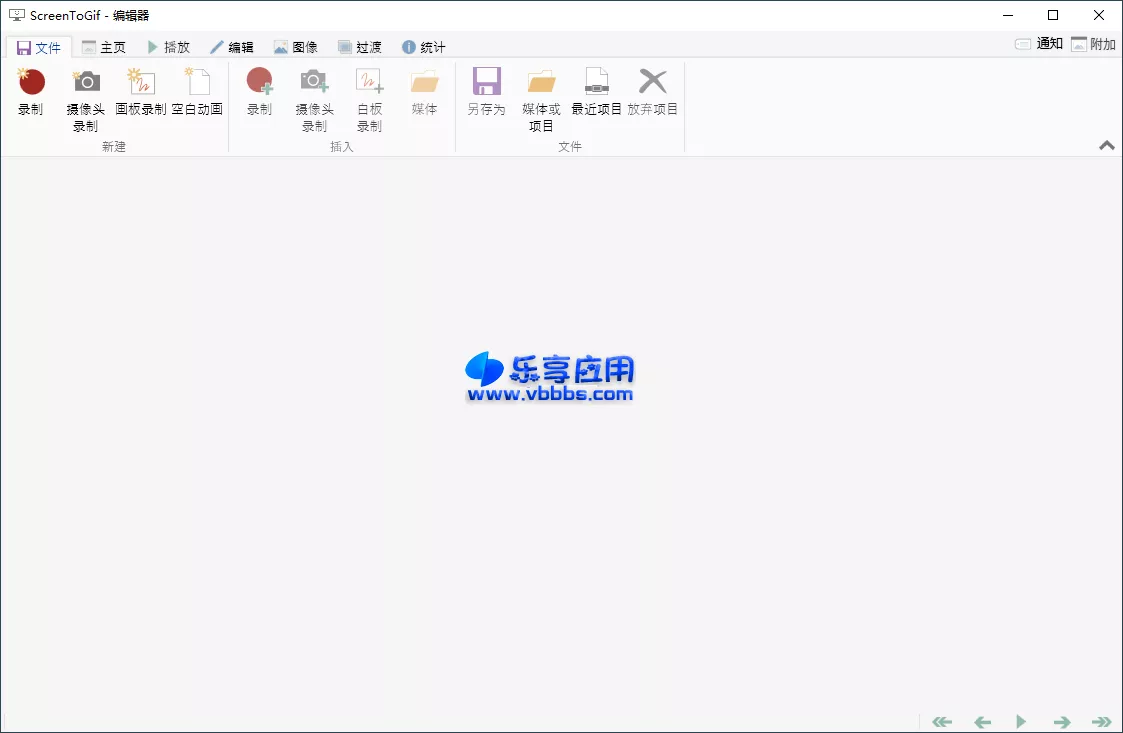Launch the board recorder (画板录制)
The image size is (1123, 733).
(x=141, y=97)
